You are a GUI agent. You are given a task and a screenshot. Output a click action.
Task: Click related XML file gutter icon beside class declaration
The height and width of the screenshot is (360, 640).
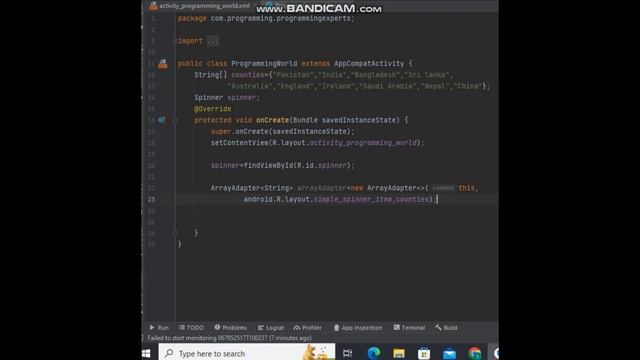tap(163, 63)
